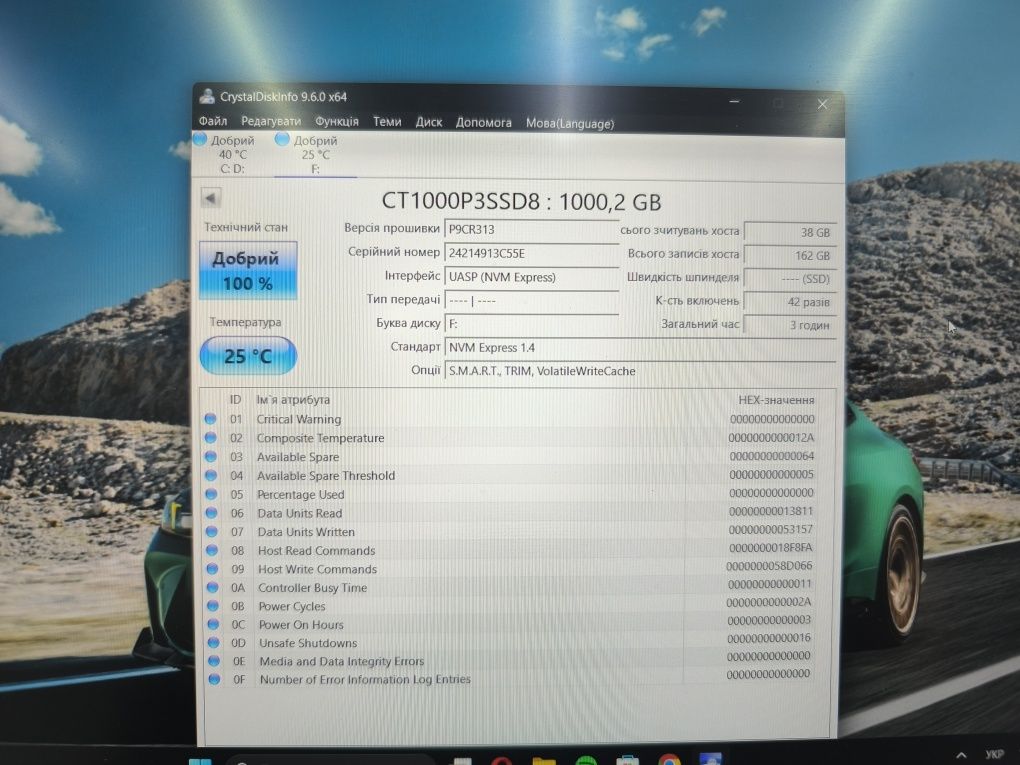
Task: Click the status circle for the Available Spare row (ID 03)
Action: (211, 457)
